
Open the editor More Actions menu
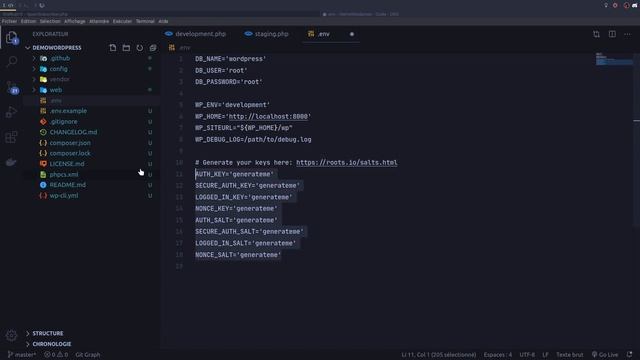point(627,34)
